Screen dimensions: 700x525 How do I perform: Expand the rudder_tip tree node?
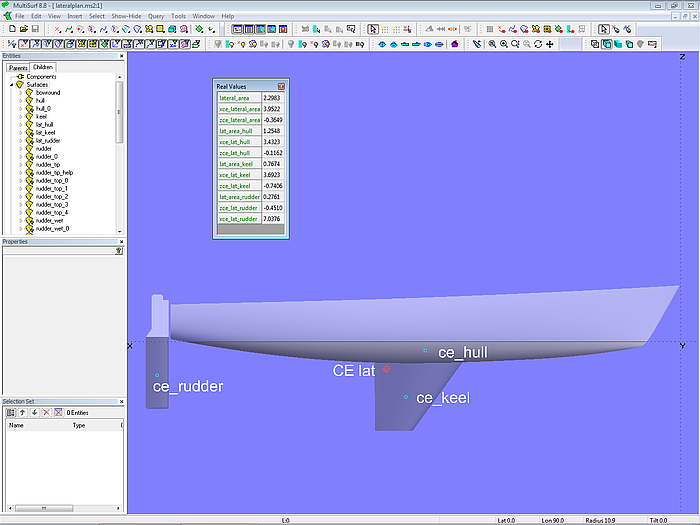tap(20, 165)
